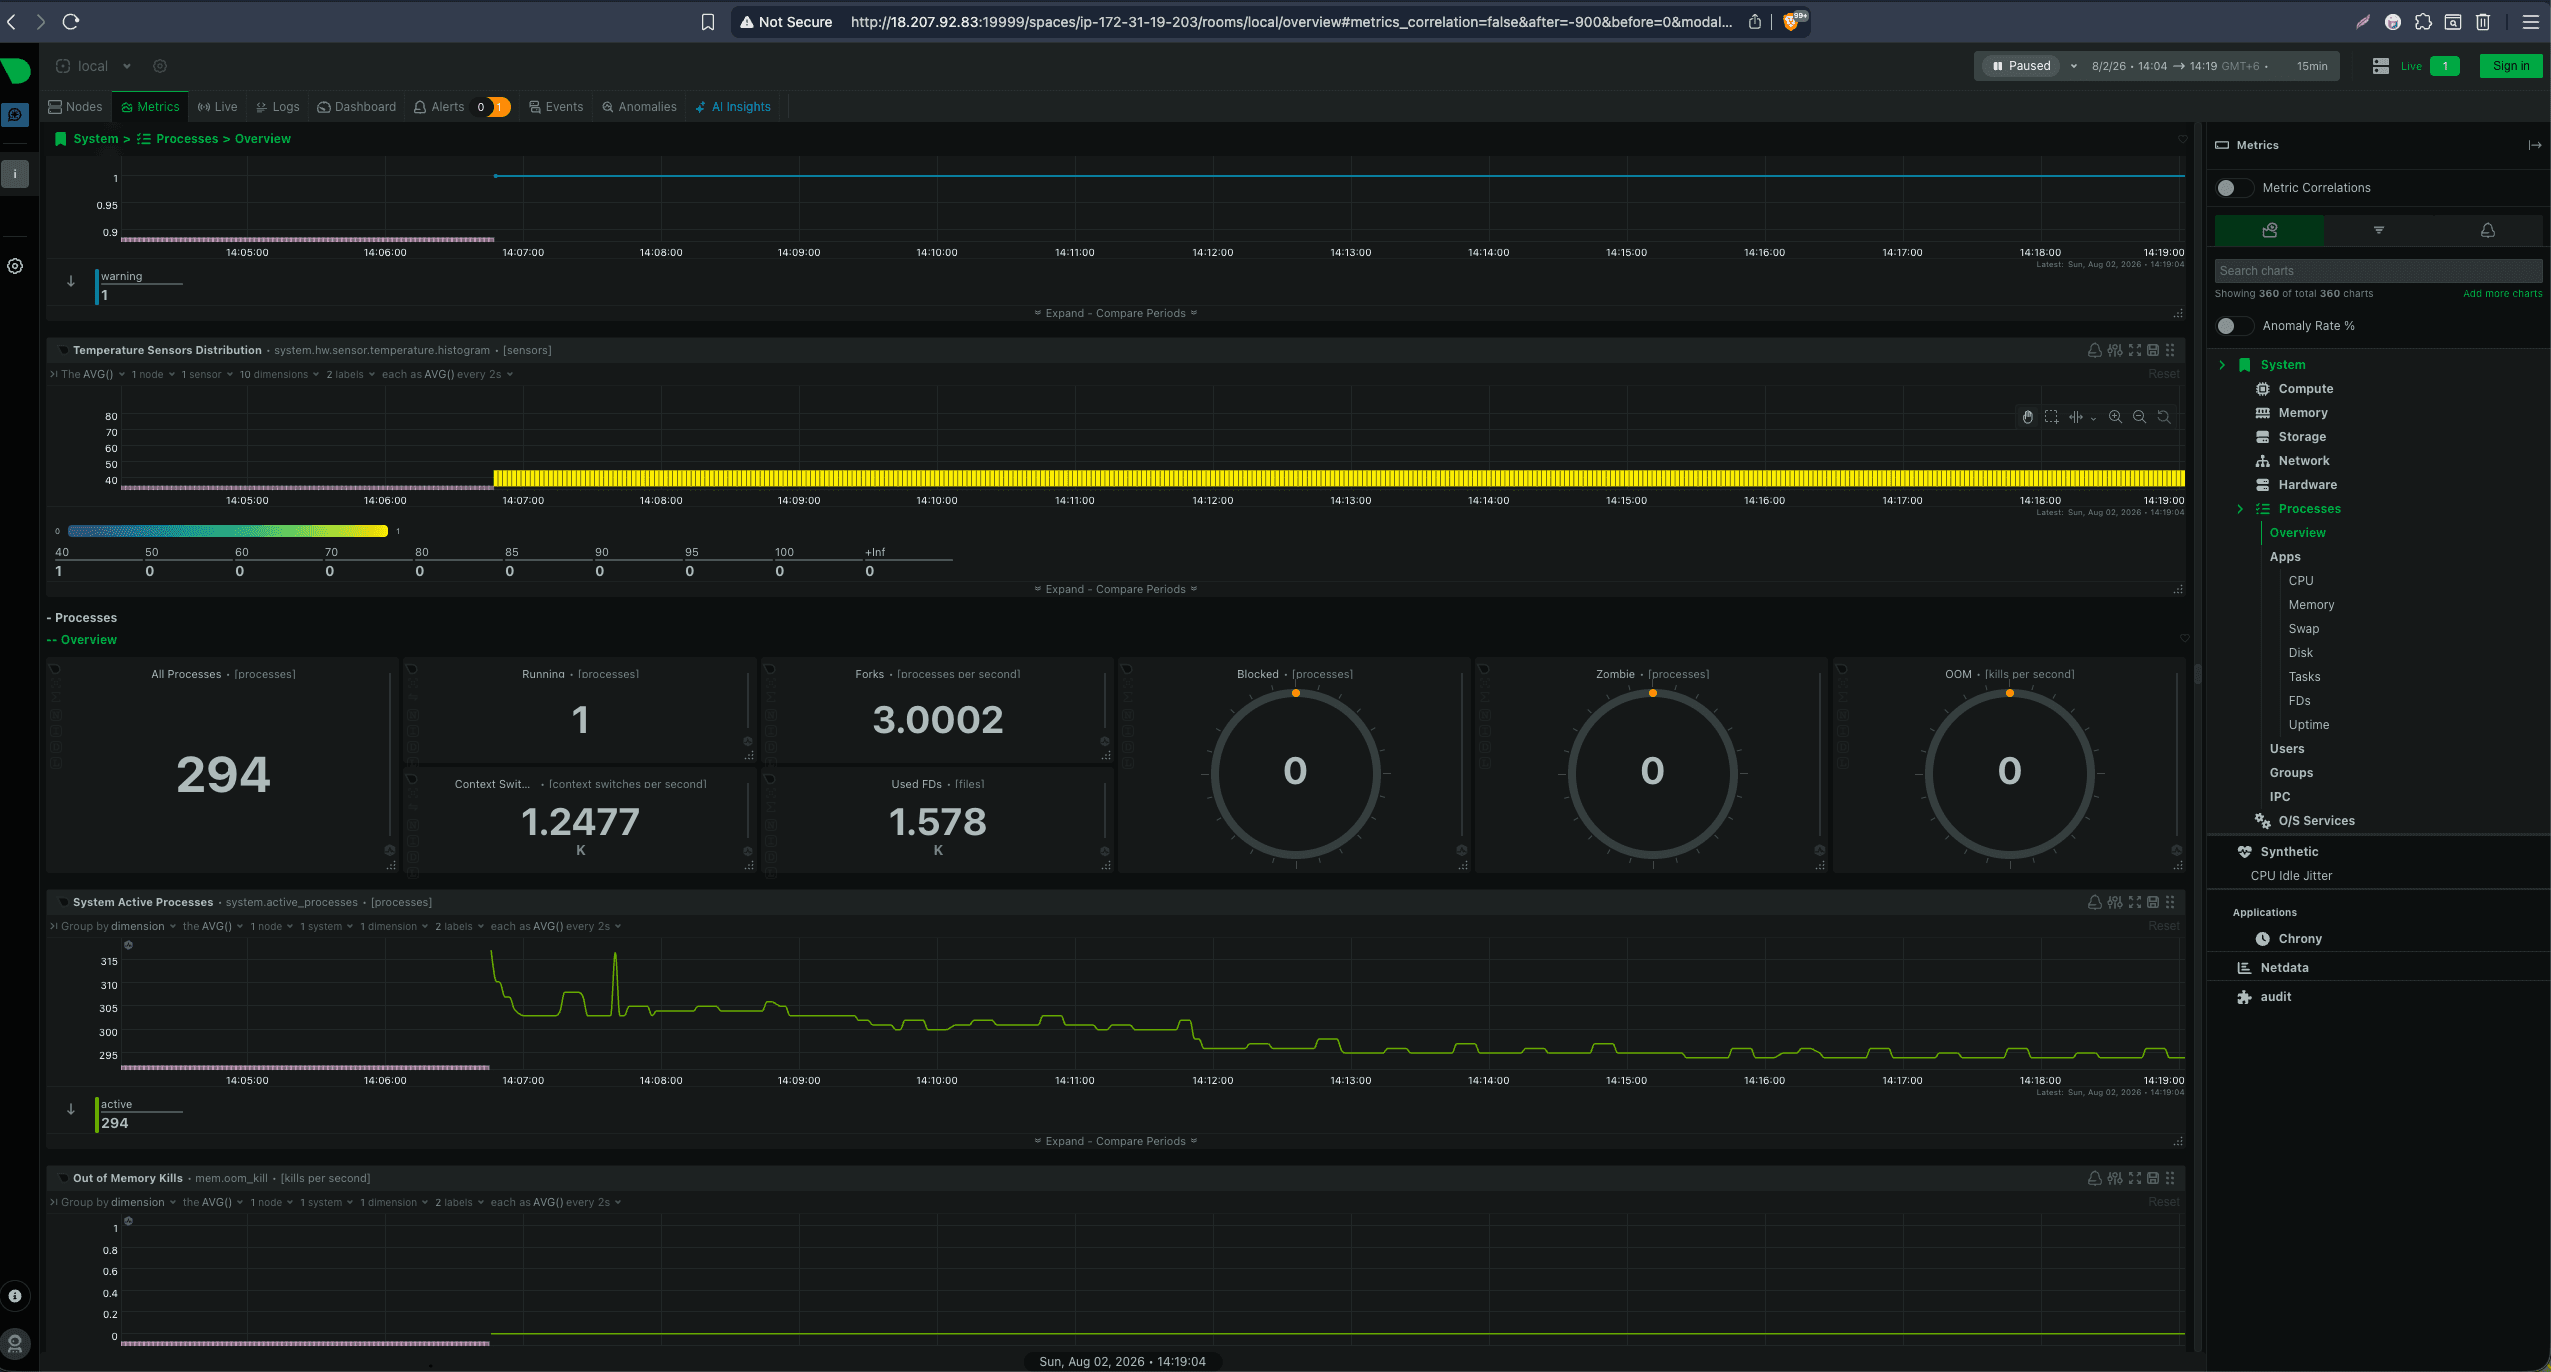Open chart settings sliders for Out of Memory Kills
2551x1372 pixels.
[x=2114, y=1178]
